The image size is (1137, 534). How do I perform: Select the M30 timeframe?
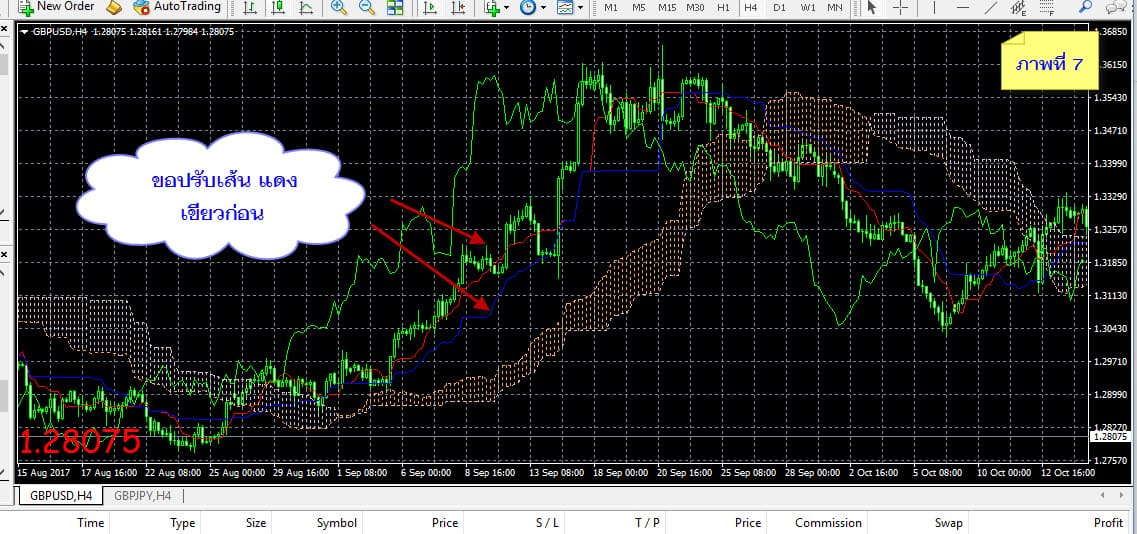[x=695, y=7]
